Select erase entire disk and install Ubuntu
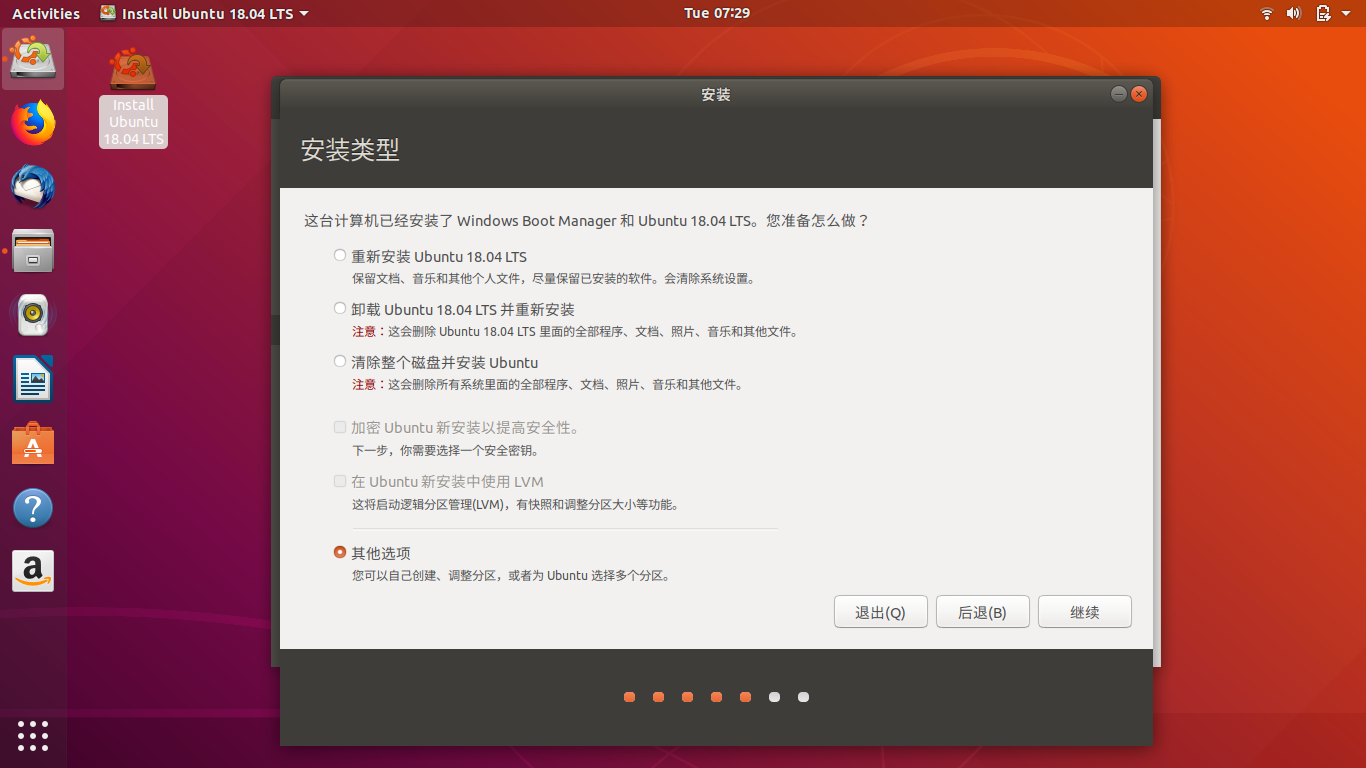The height and width of the screenshot is (768, 1366). click(340, 362)
